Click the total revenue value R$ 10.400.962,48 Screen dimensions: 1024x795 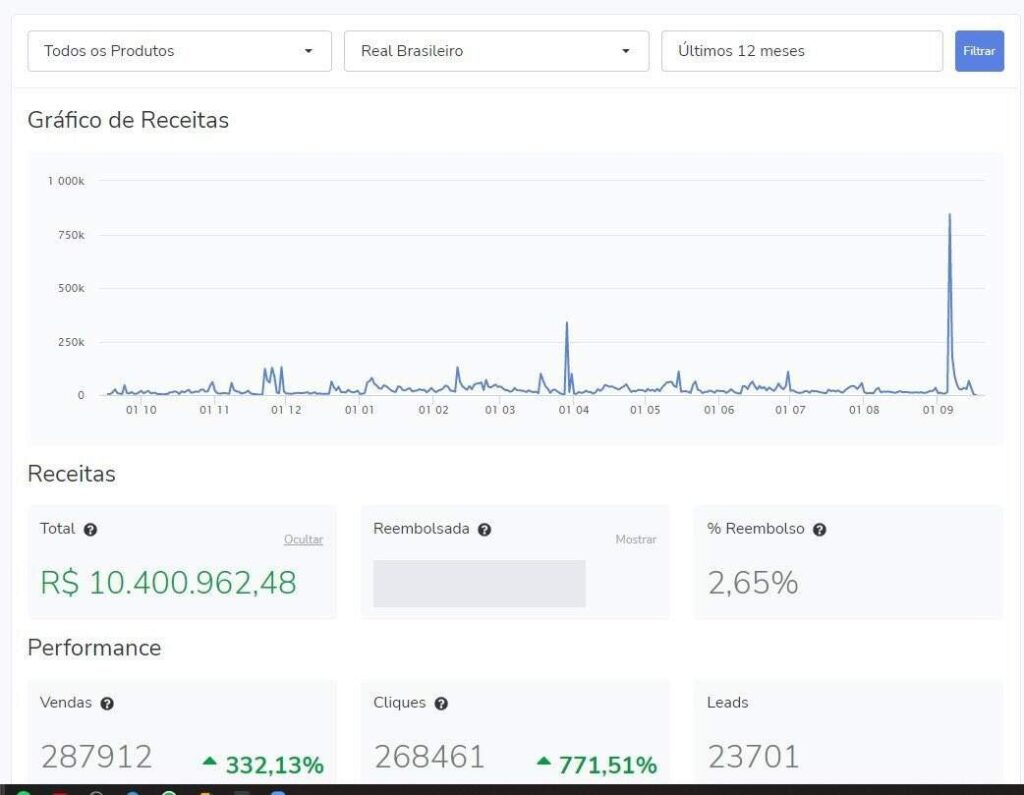pyautogui.click(x=168, y=582)
